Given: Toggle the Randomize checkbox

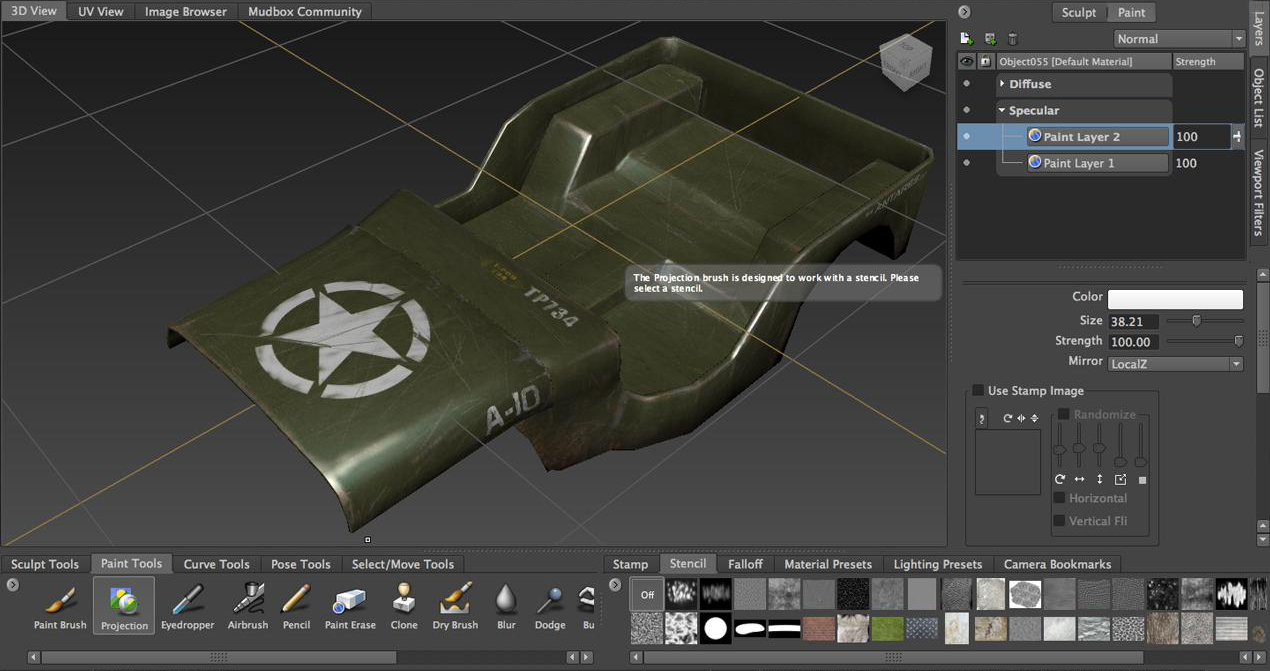Looking at the screenshot, I should tap(1063, 414).
